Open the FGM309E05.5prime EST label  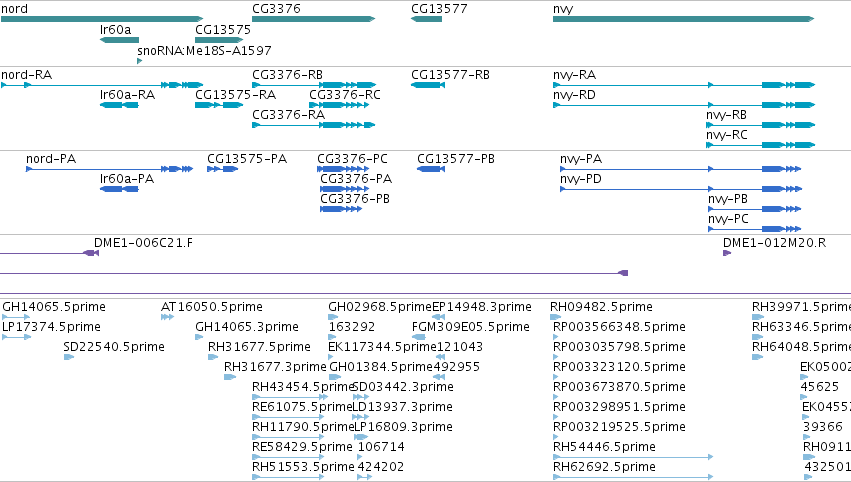pyautogui.click(x=471, y=327)
